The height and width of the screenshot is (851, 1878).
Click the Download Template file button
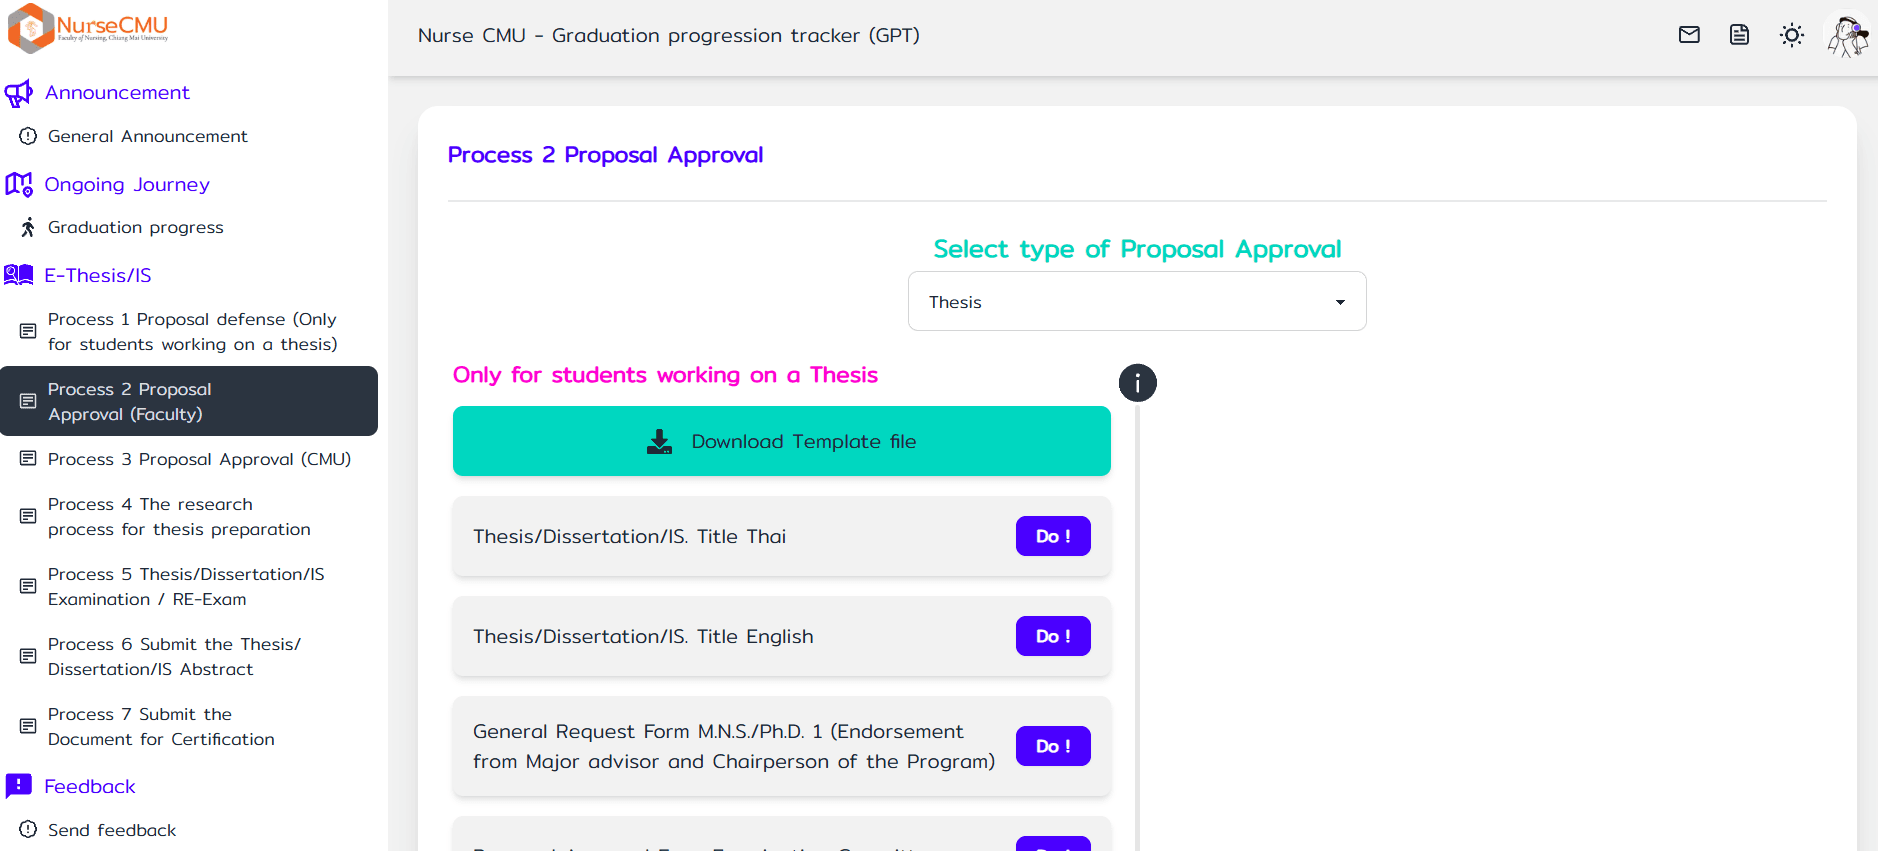point(781,441)
